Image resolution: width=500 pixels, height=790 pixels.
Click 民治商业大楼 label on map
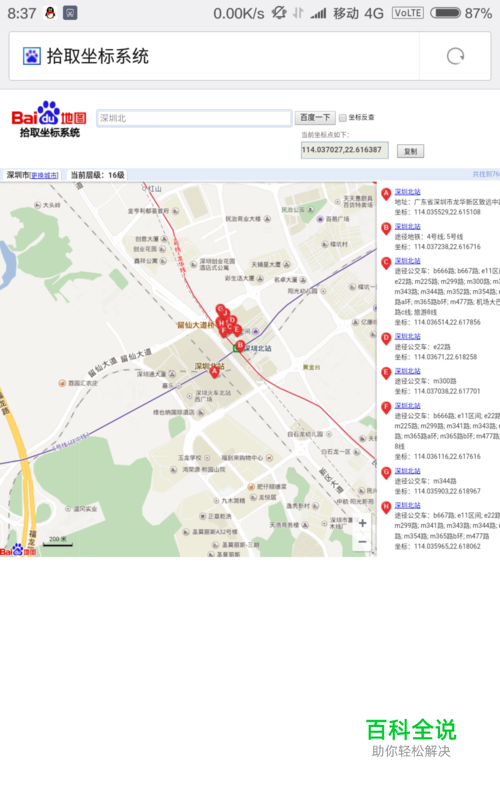243,219
